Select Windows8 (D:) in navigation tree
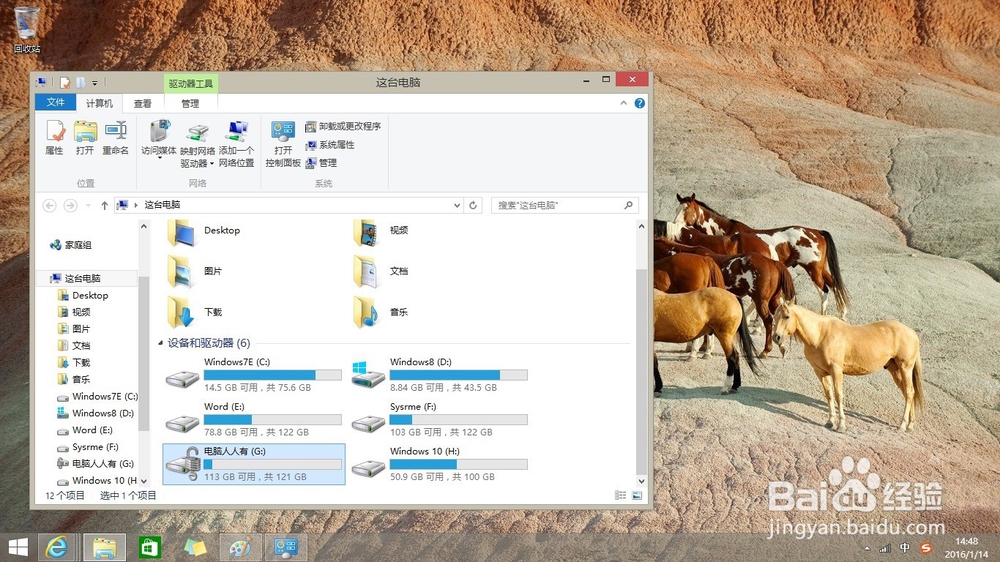Image resolution: width=1000 pixels, height=562 pixels. [96, 413]
